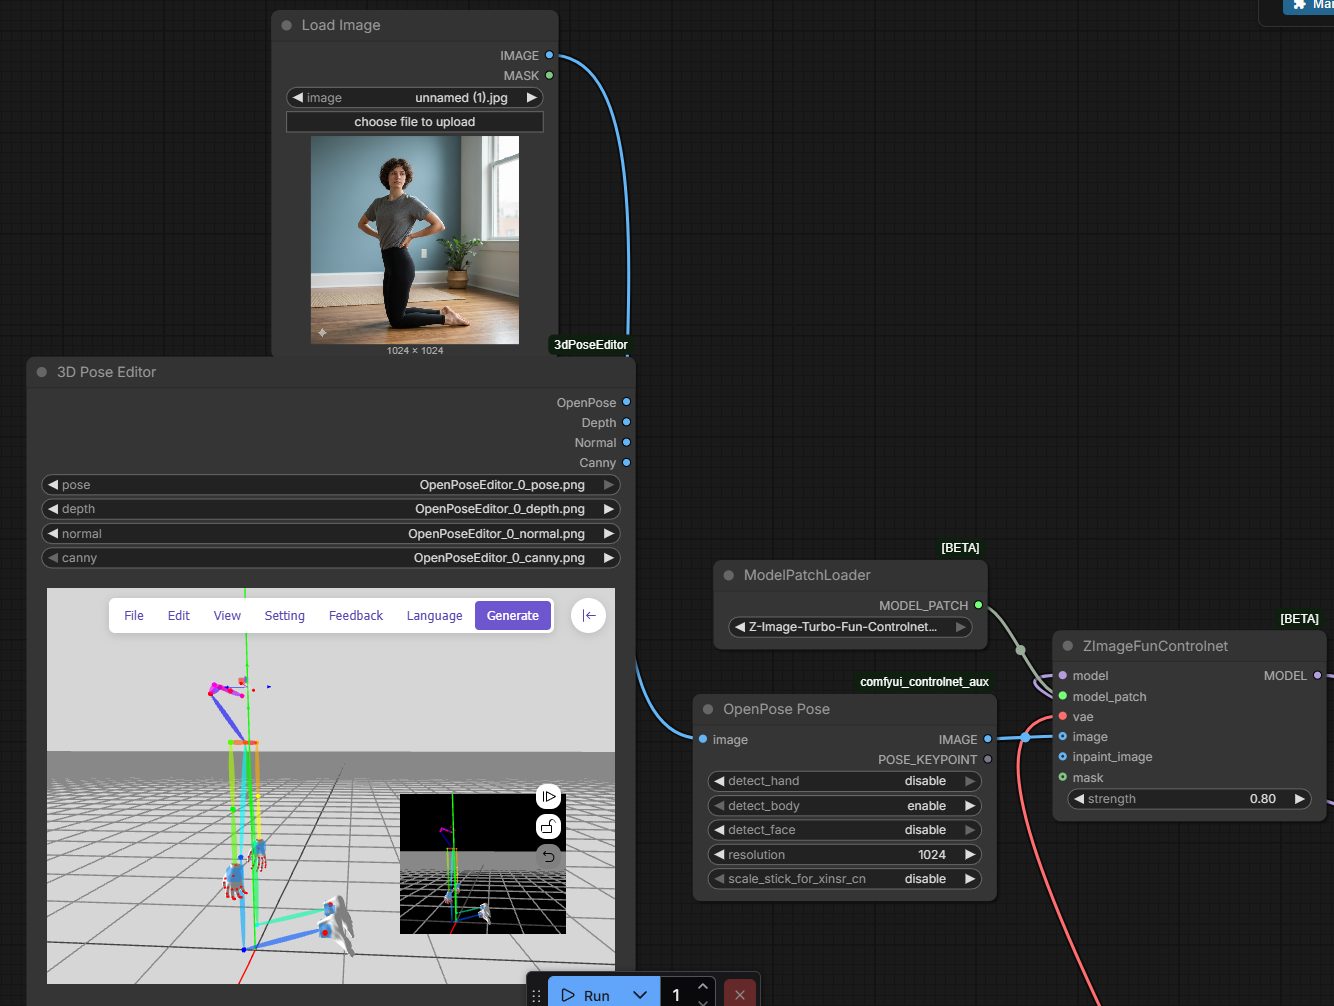Screen dimensions: 1334x1006
Task: Click the inpaint_image input port
Action: point(1062,756)
